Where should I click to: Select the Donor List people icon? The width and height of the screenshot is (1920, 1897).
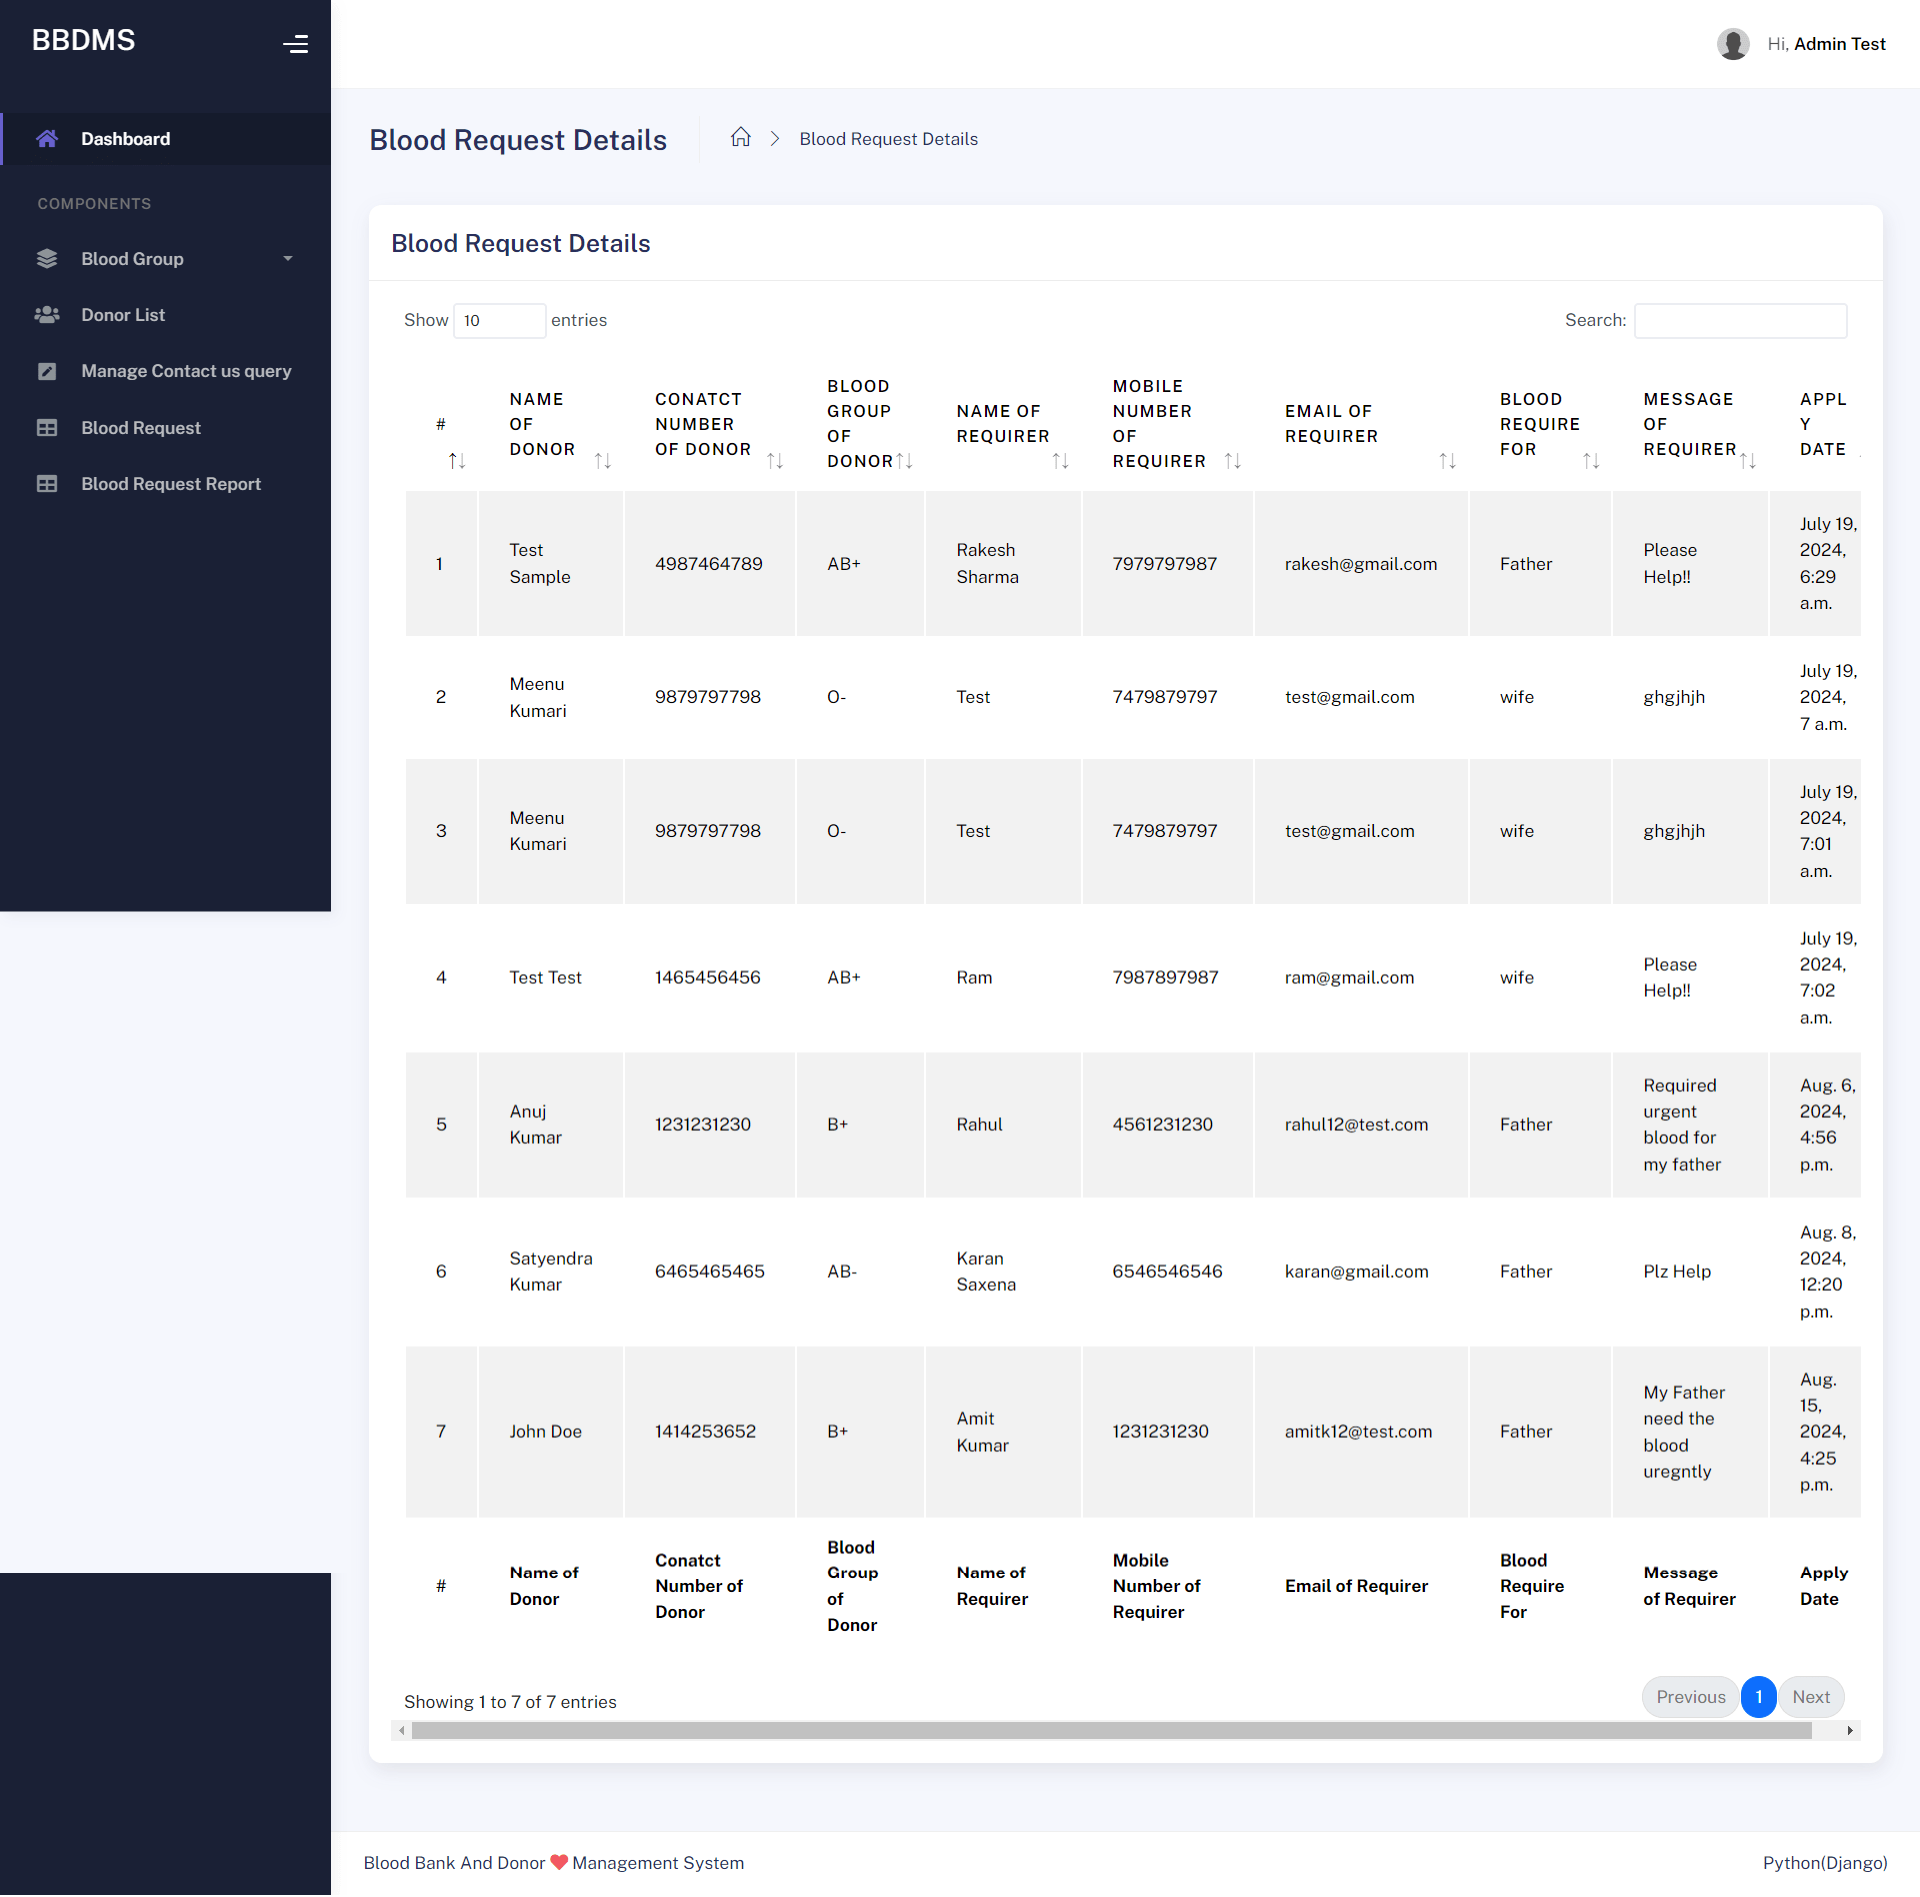(47, 314)
